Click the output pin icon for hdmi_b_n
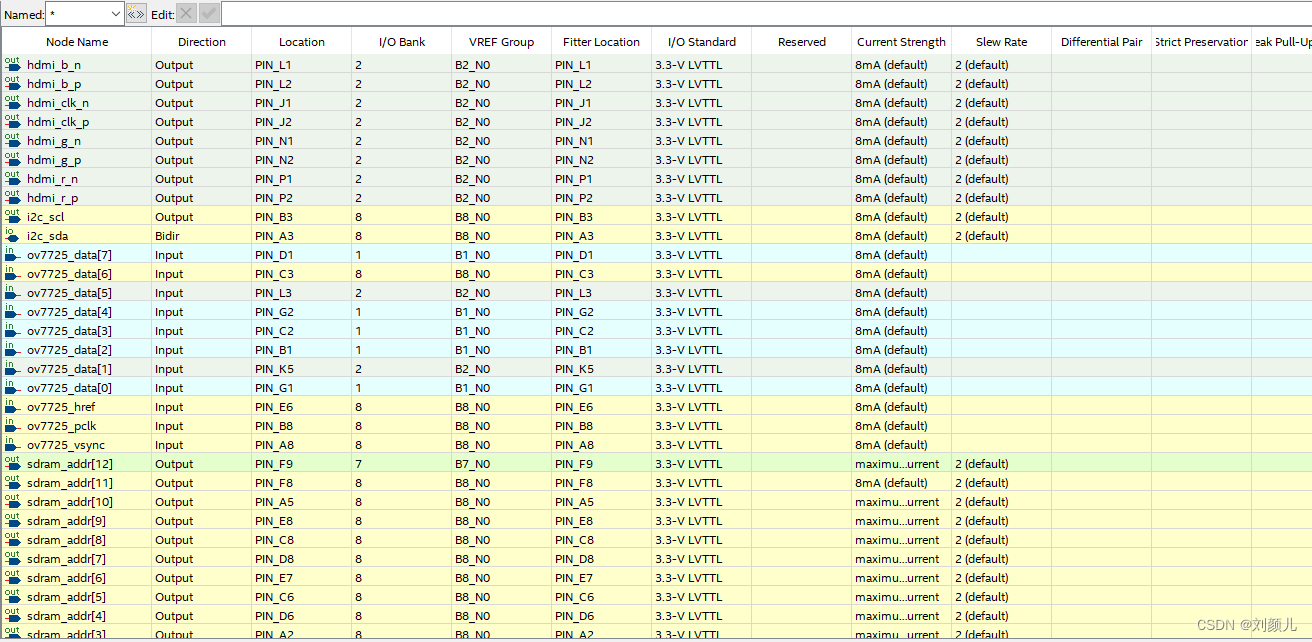Screen dimensions: 1312x642 12,65
